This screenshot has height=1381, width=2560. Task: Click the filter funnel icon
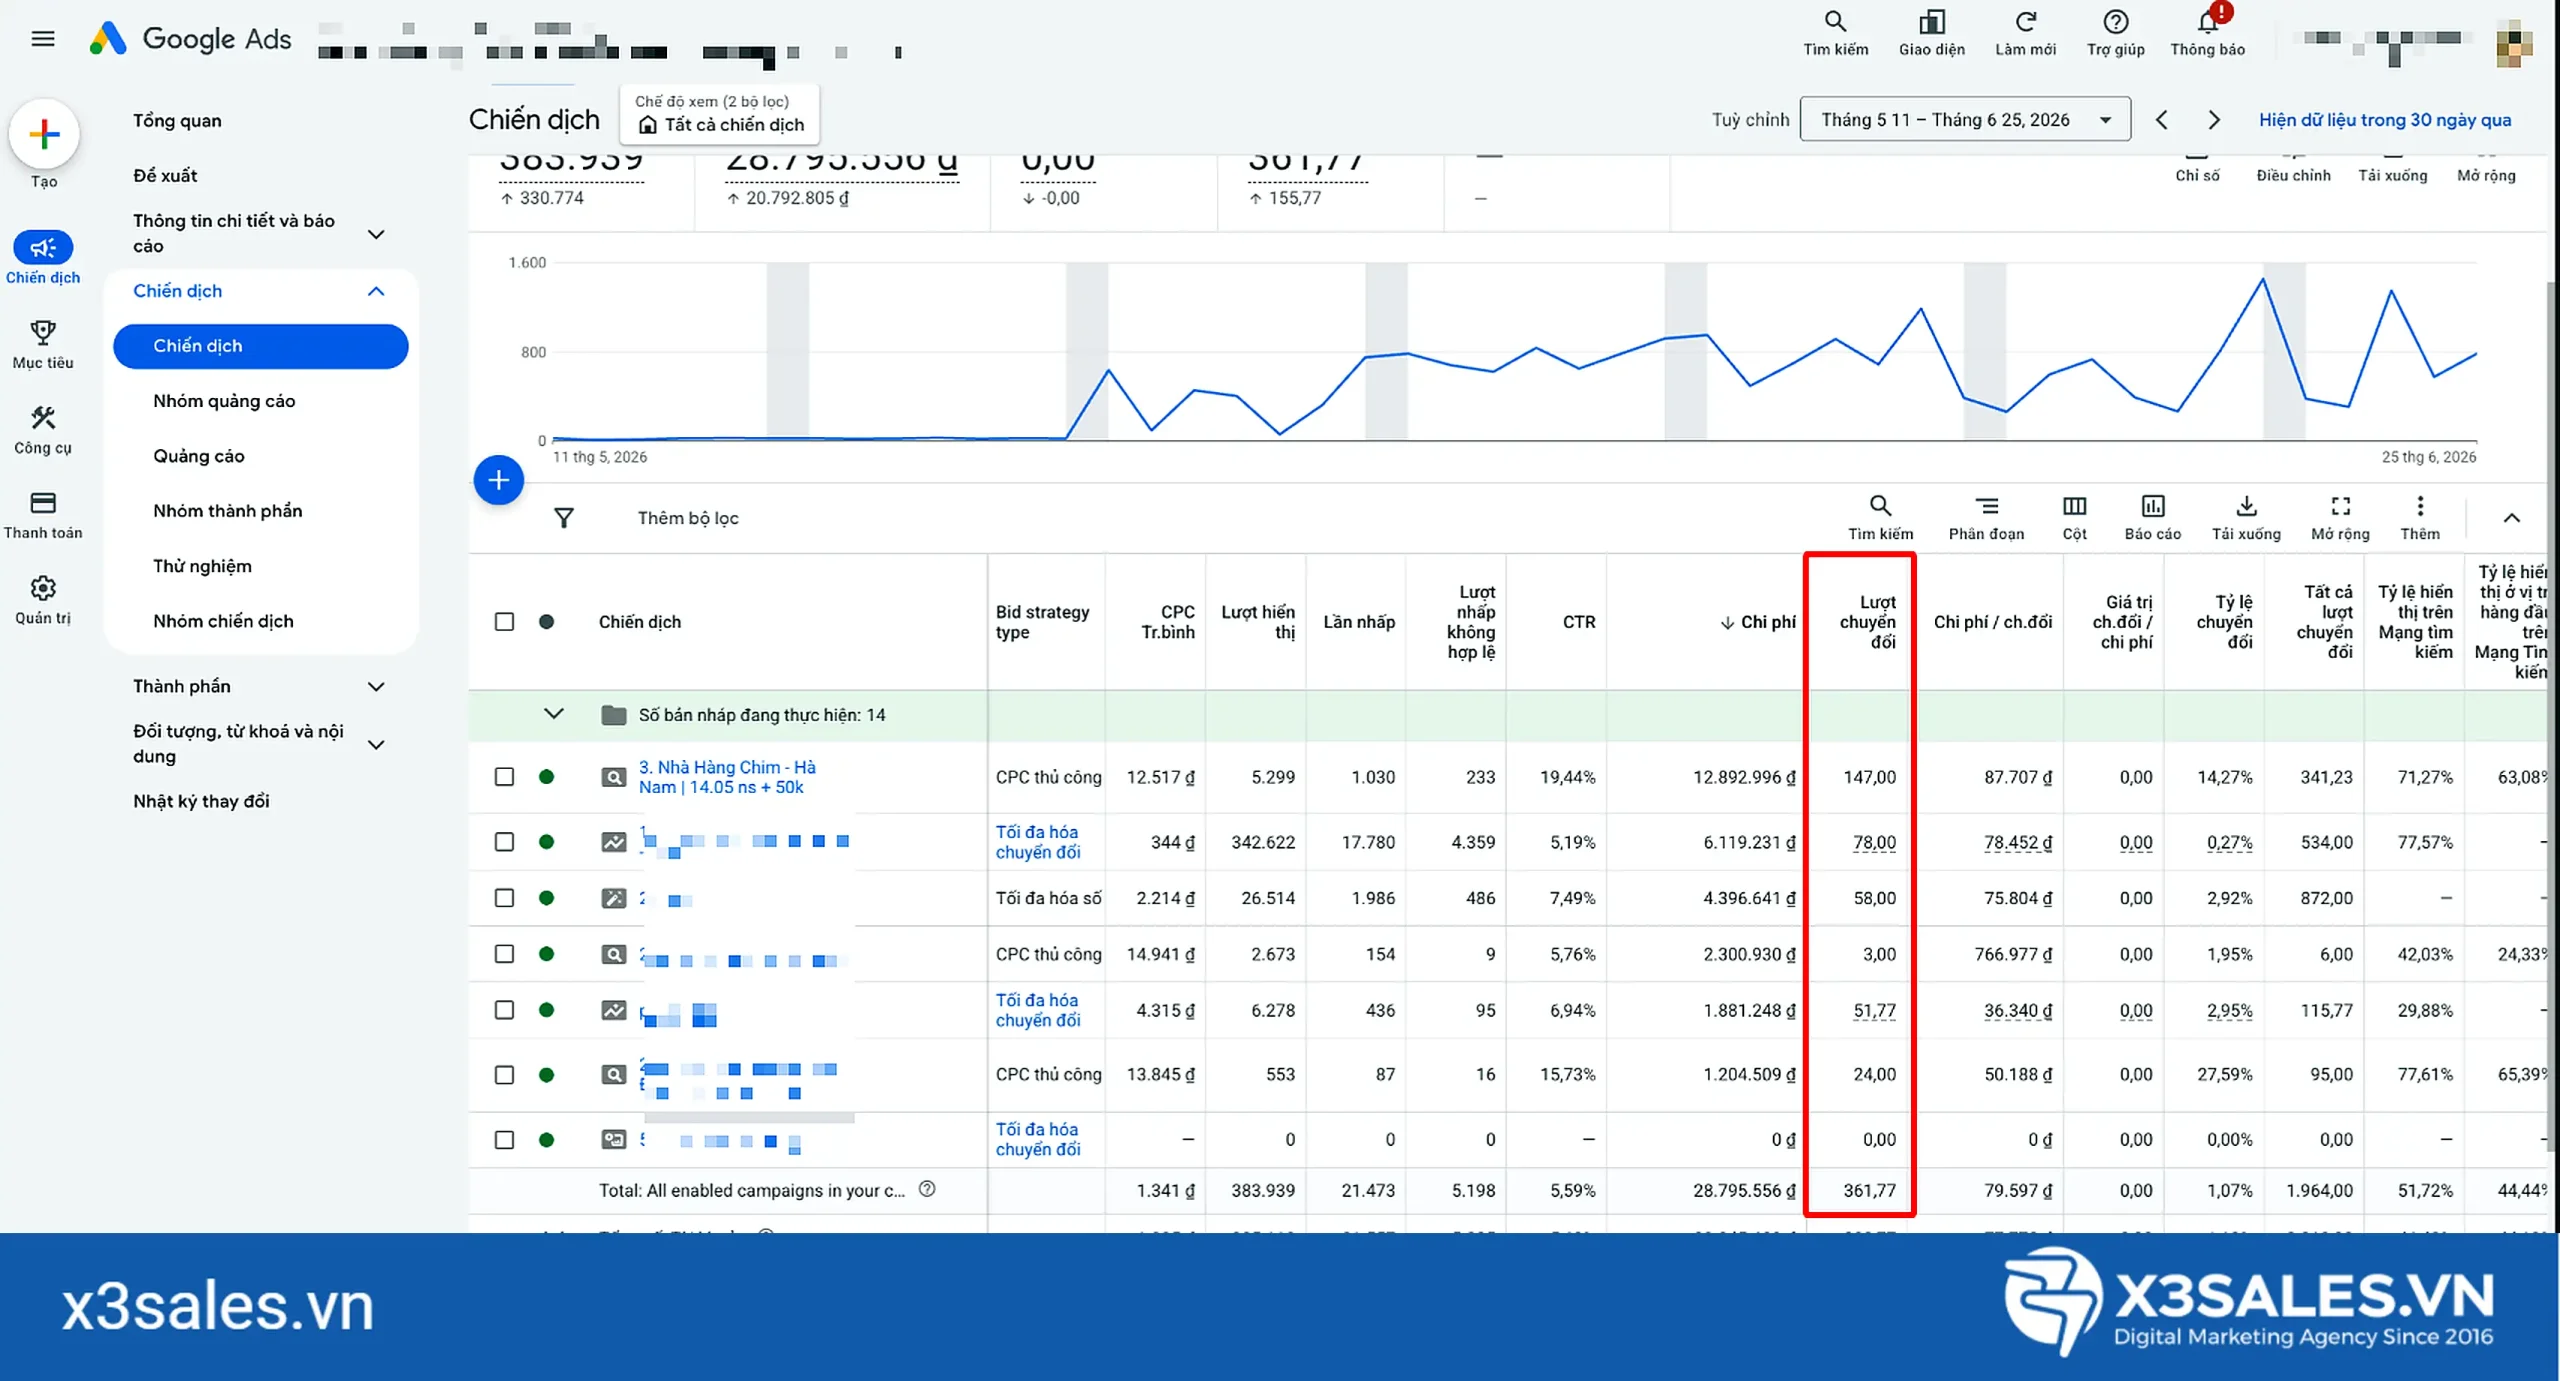coord(564,517)
